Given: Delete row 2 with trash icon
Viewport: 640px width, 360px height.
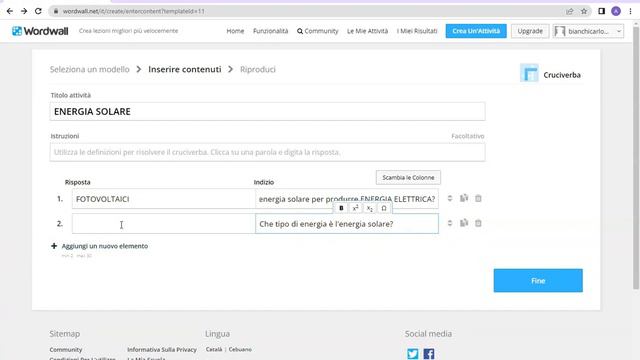Looking at the screenshot, I should click(x=478, y=223).
